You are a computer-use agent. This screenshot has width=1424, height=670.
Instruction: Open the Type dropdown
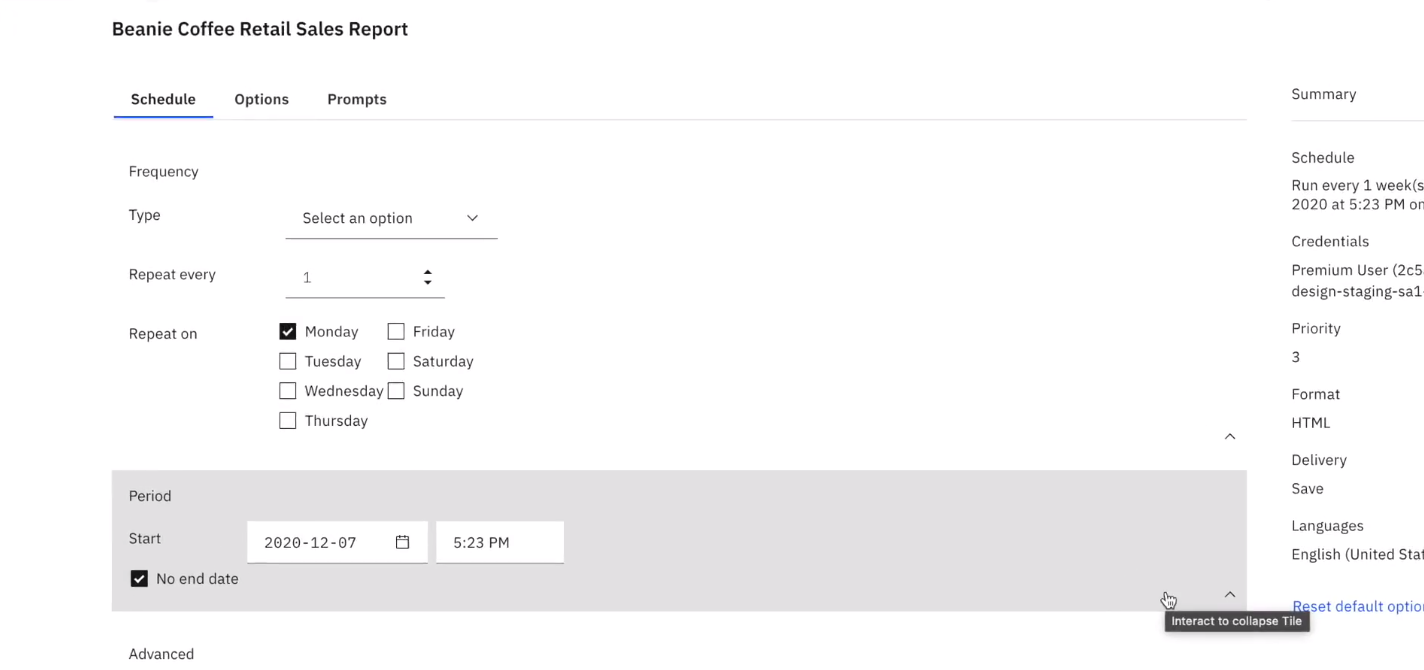pos(390,218)
